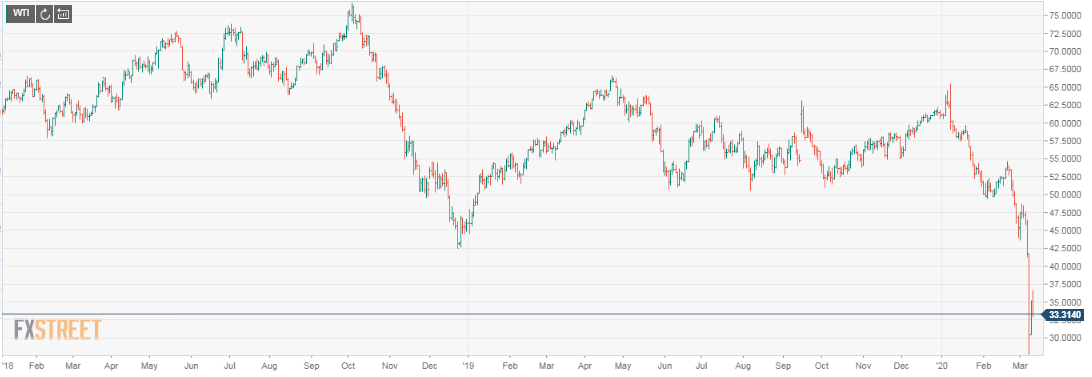Screen dimensions: 1092x377
Task: Click the WTI symbol button
Action: pyautogui.click(x=21, y=14)
